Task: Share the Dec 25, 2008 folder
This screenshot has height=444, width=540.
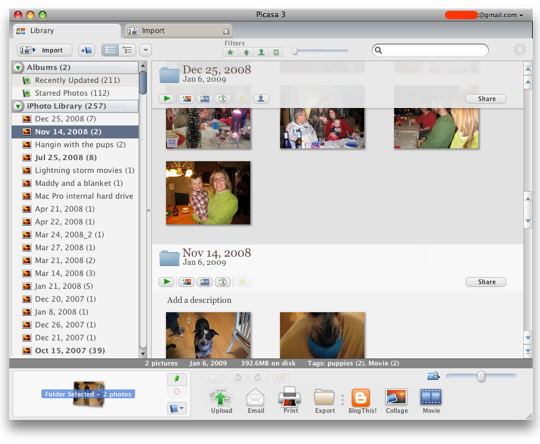Action: coord(486,99)
